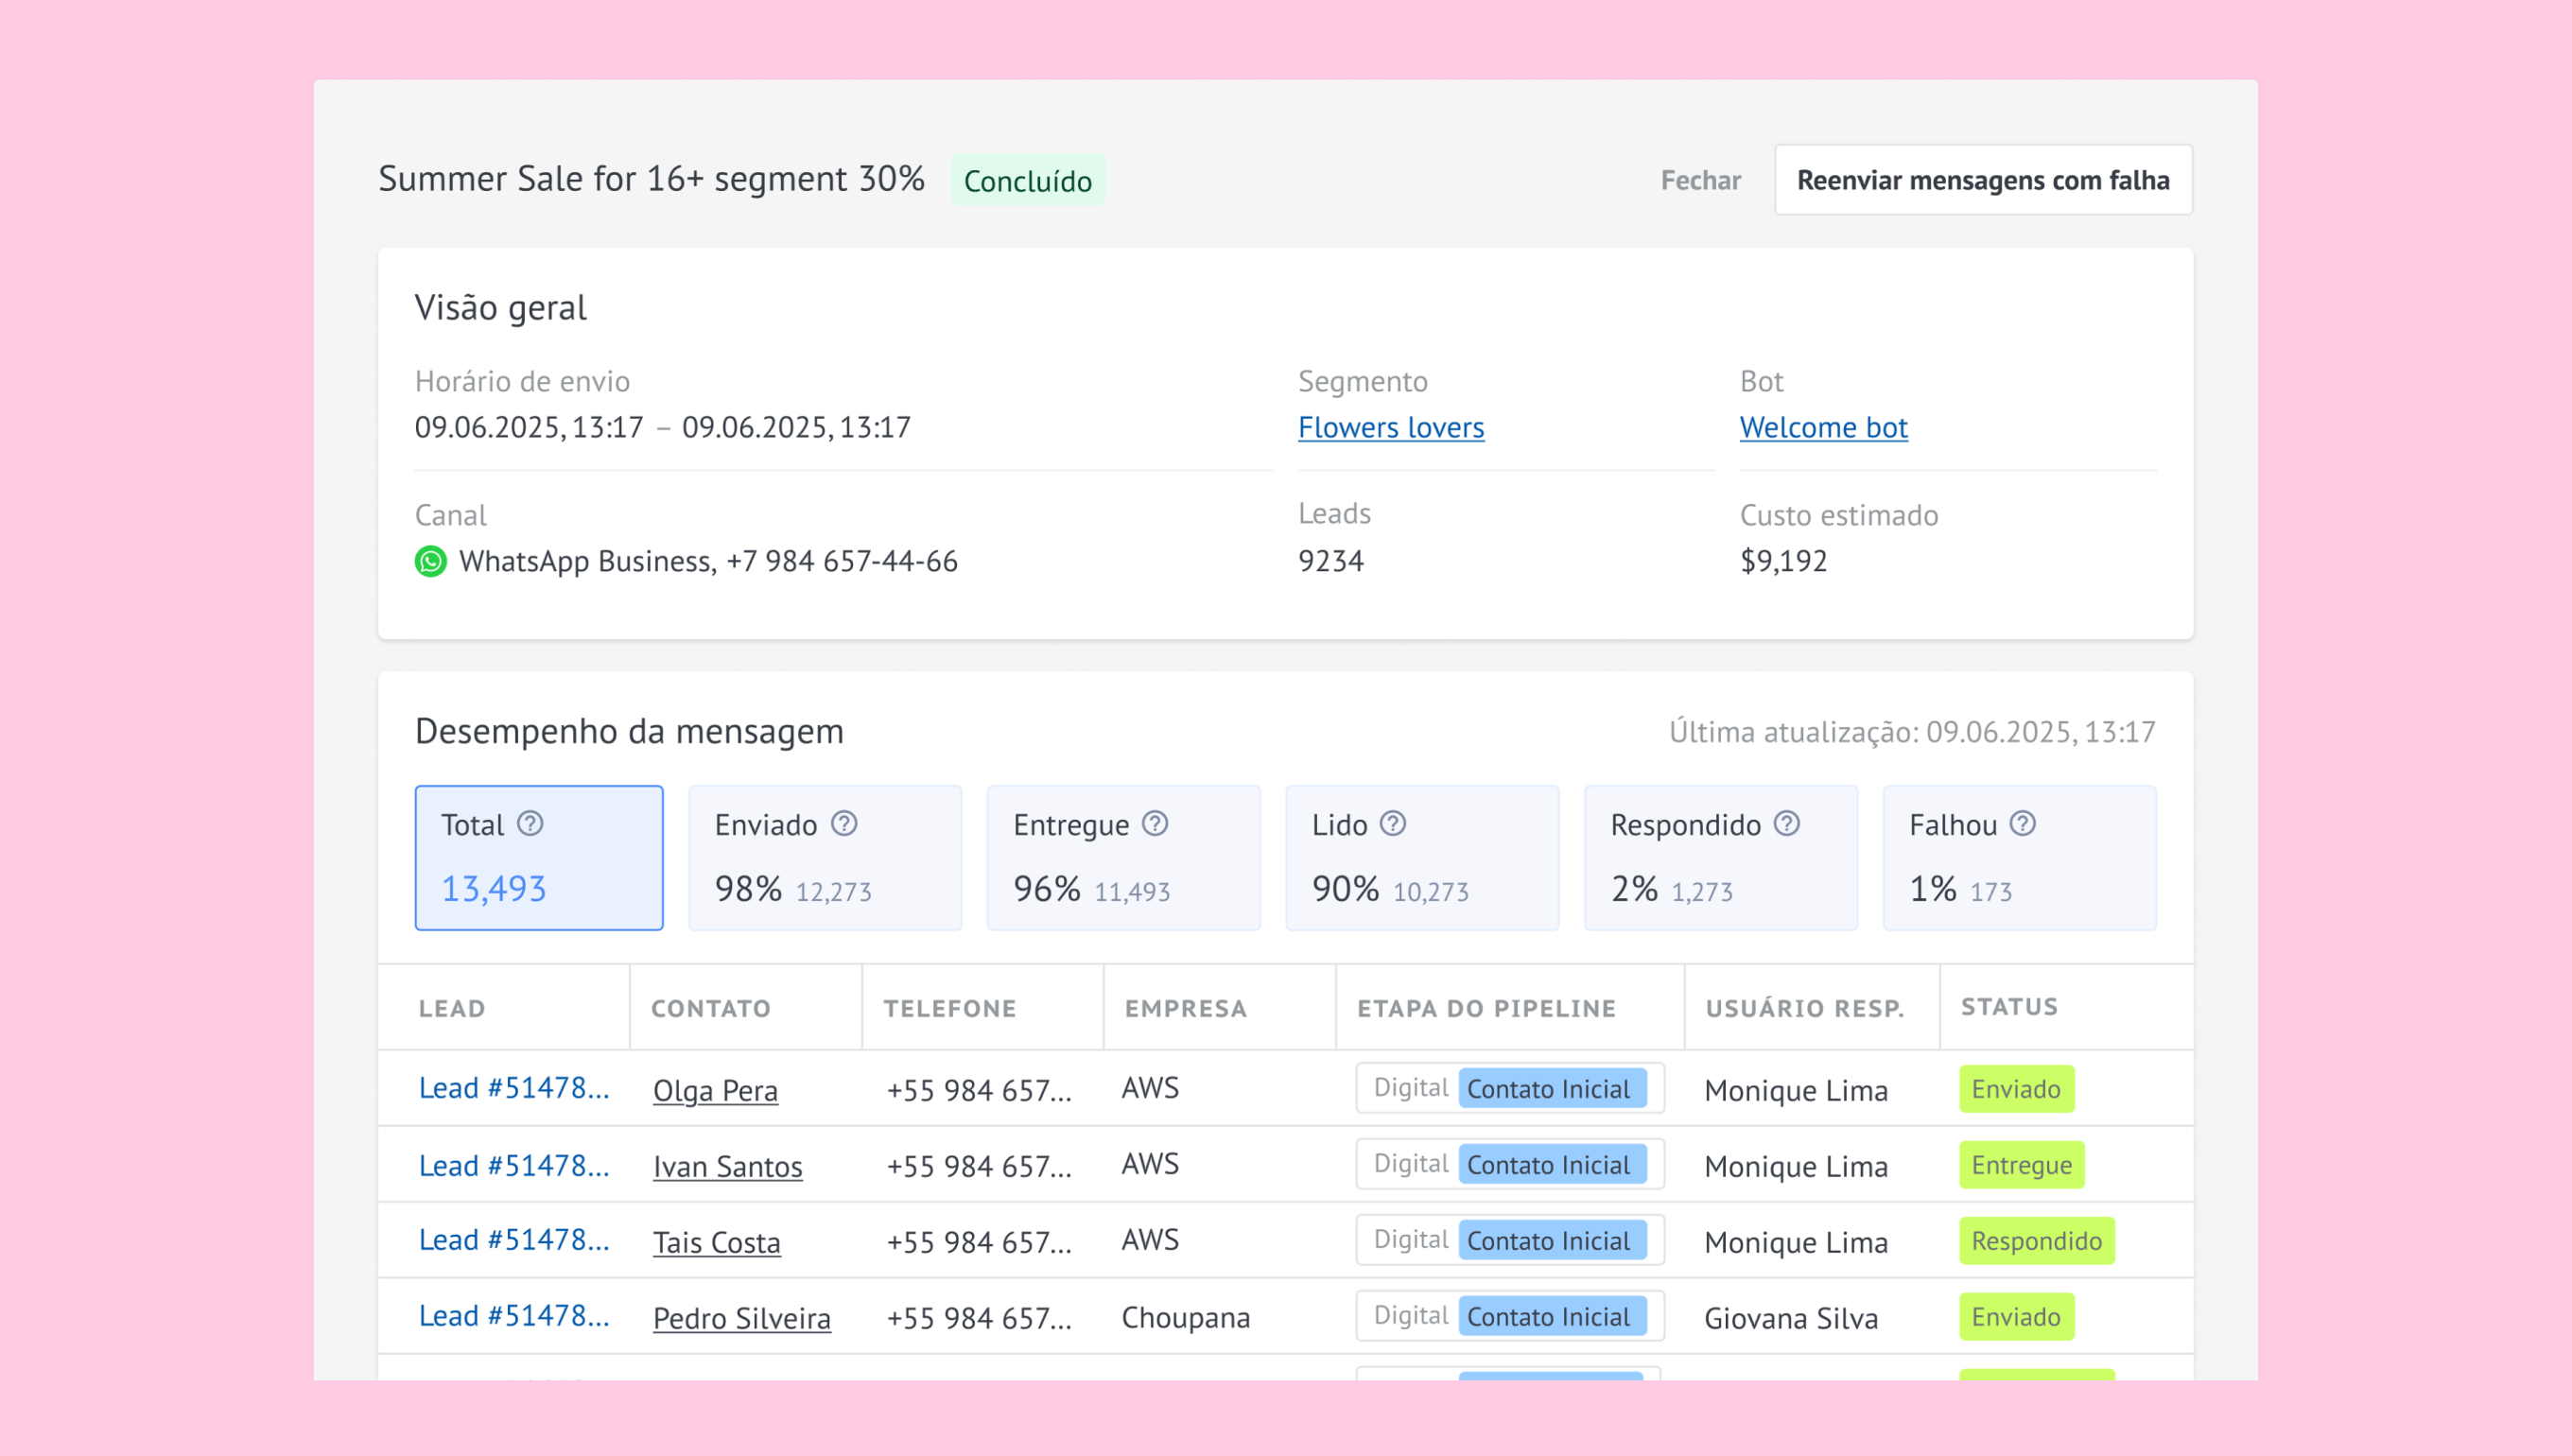Select the Total 13,493 metric card
The height and width of the screenshot is (1456, 2572).
click(539, 858)
